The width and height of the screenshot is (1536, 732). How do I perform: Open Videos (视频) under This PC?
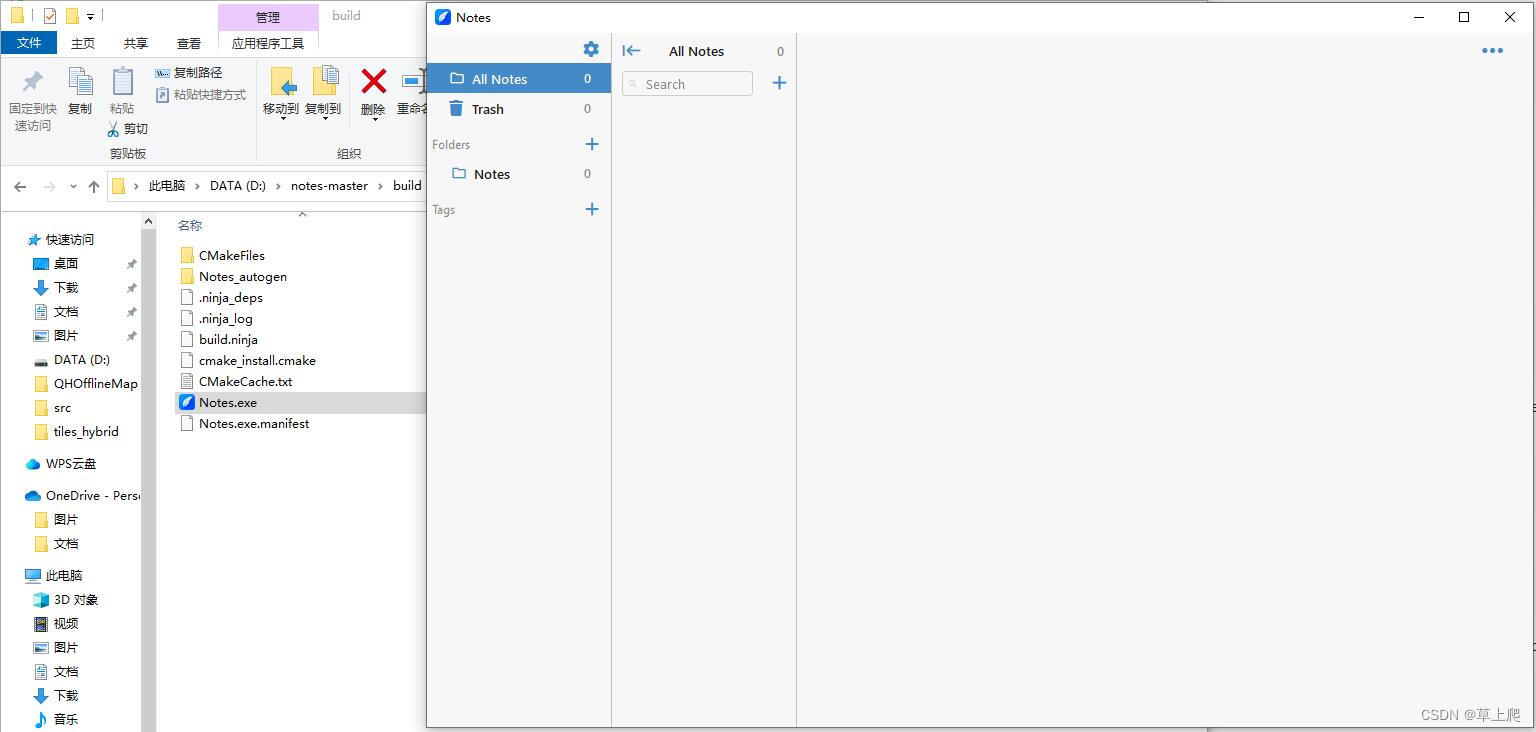[56, 624]
